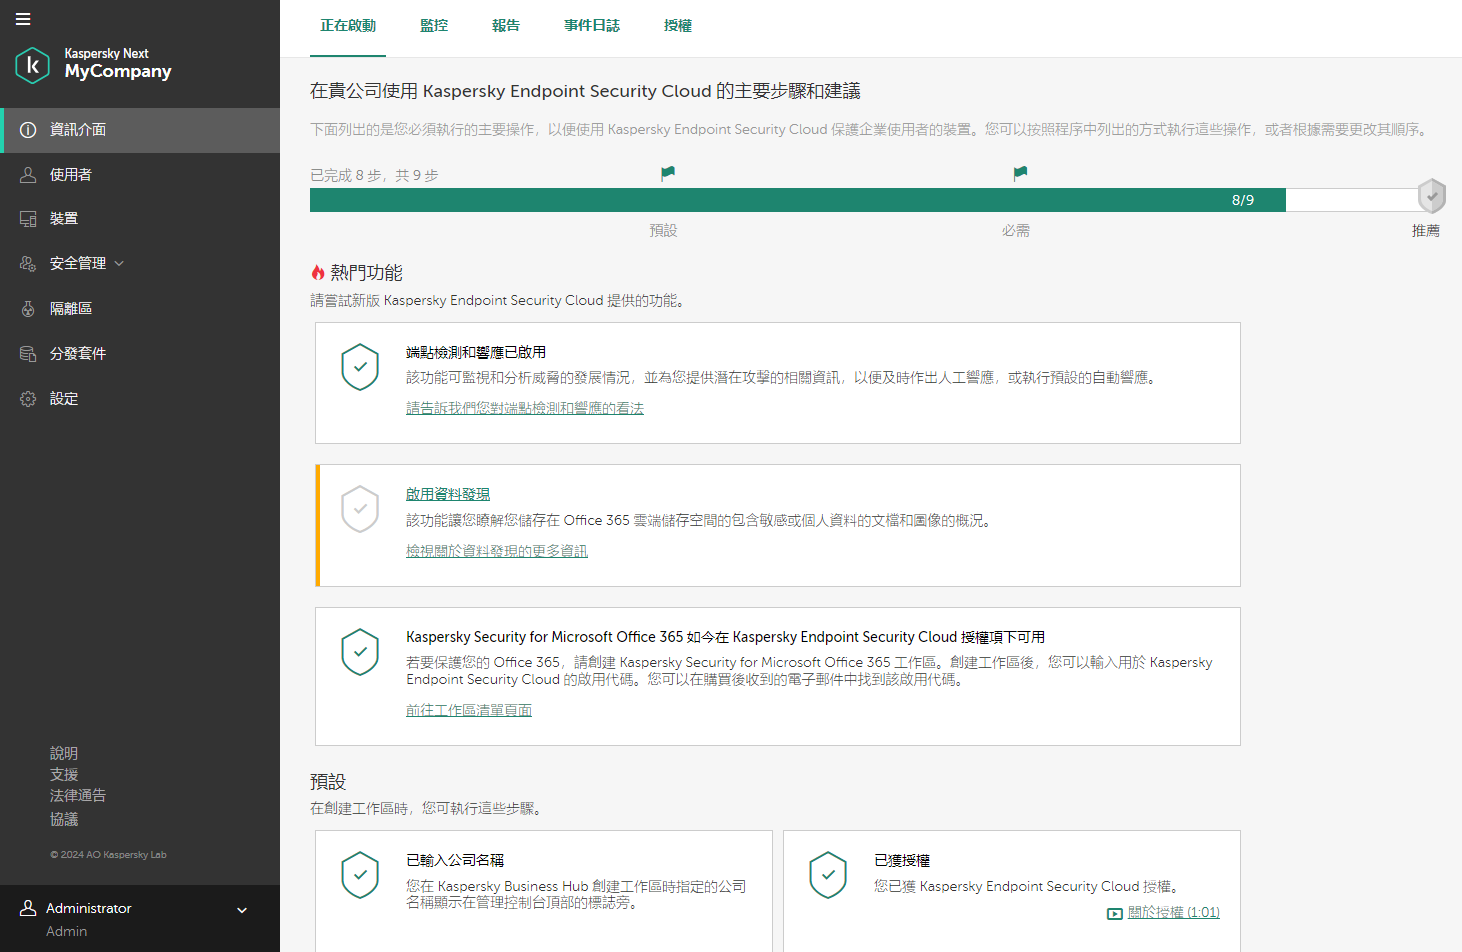Viewport: 1462px width, 952px height.
Task: Click the 啟用資料發現 link
Action: click(448, 494)
